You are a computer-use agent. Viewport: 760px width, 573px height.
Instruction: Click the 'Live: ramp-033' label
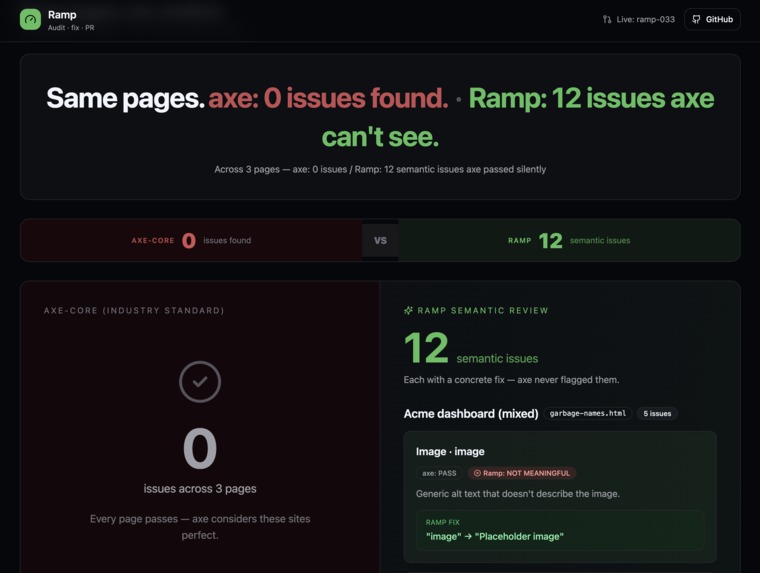tap(646, 19)
